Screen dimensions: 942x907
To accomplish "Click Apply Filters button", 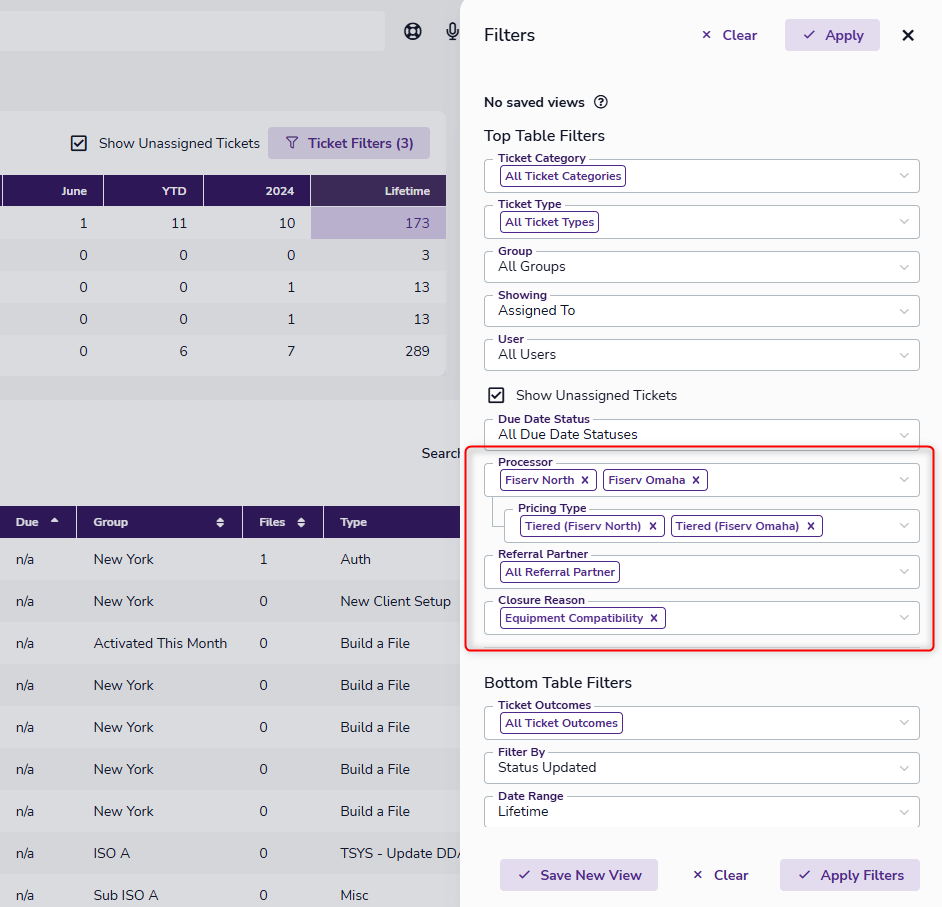I will pos(849,875).
